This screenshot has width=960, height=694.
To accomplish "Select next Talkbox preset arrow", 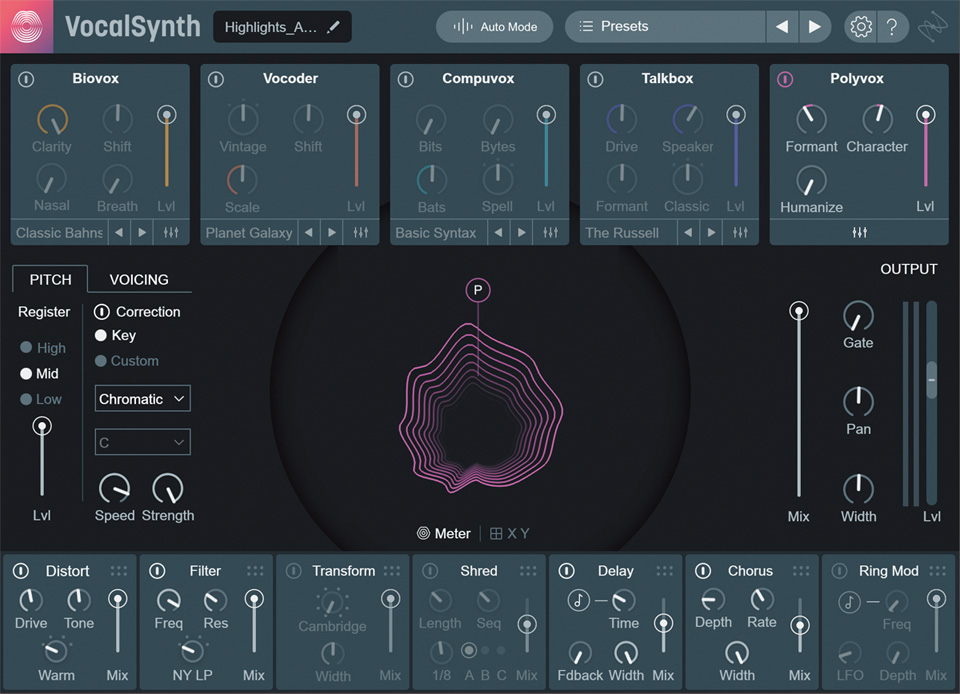I will (x=711, y=233).
